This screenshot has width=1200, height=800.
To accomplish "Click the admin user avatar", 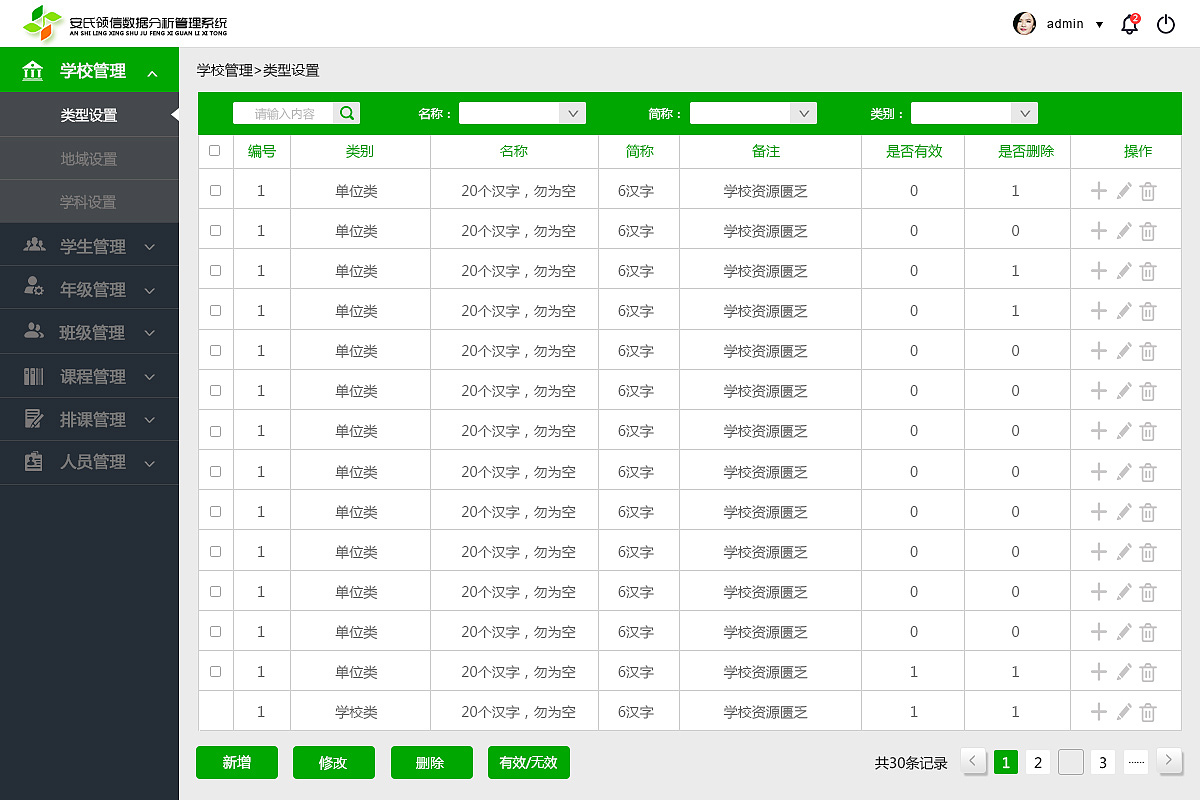I will tap(1024, 23).
